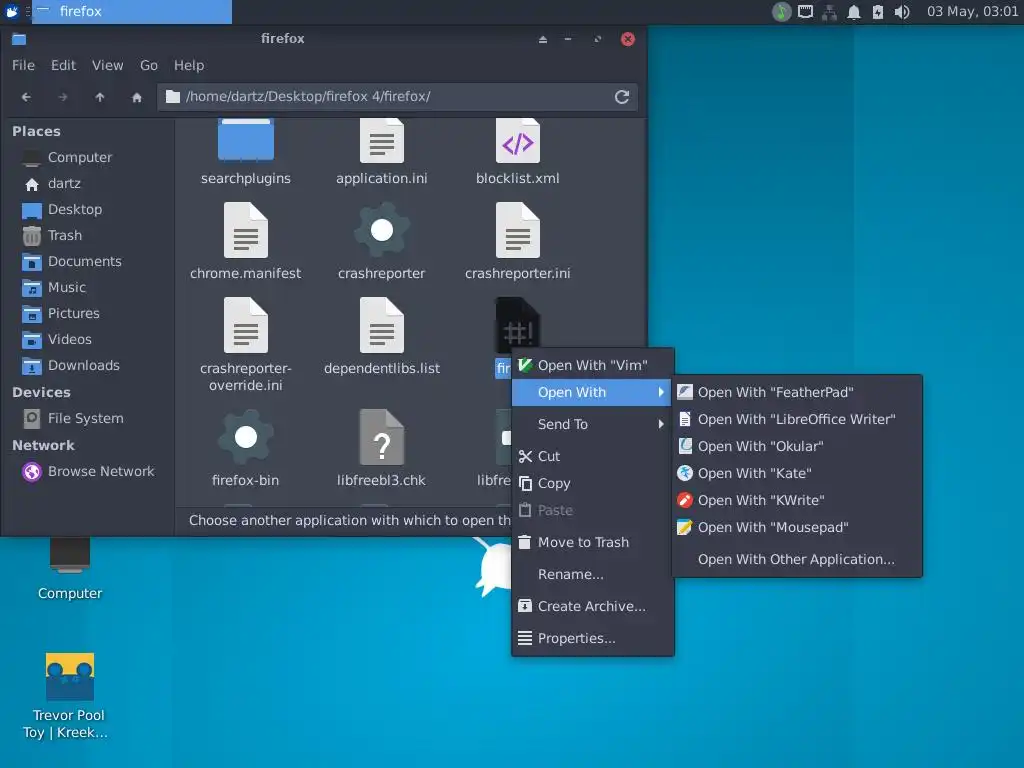1024x768 pixels.
Task: Choose Open With "Okular"
Action: tap(797, 447)
